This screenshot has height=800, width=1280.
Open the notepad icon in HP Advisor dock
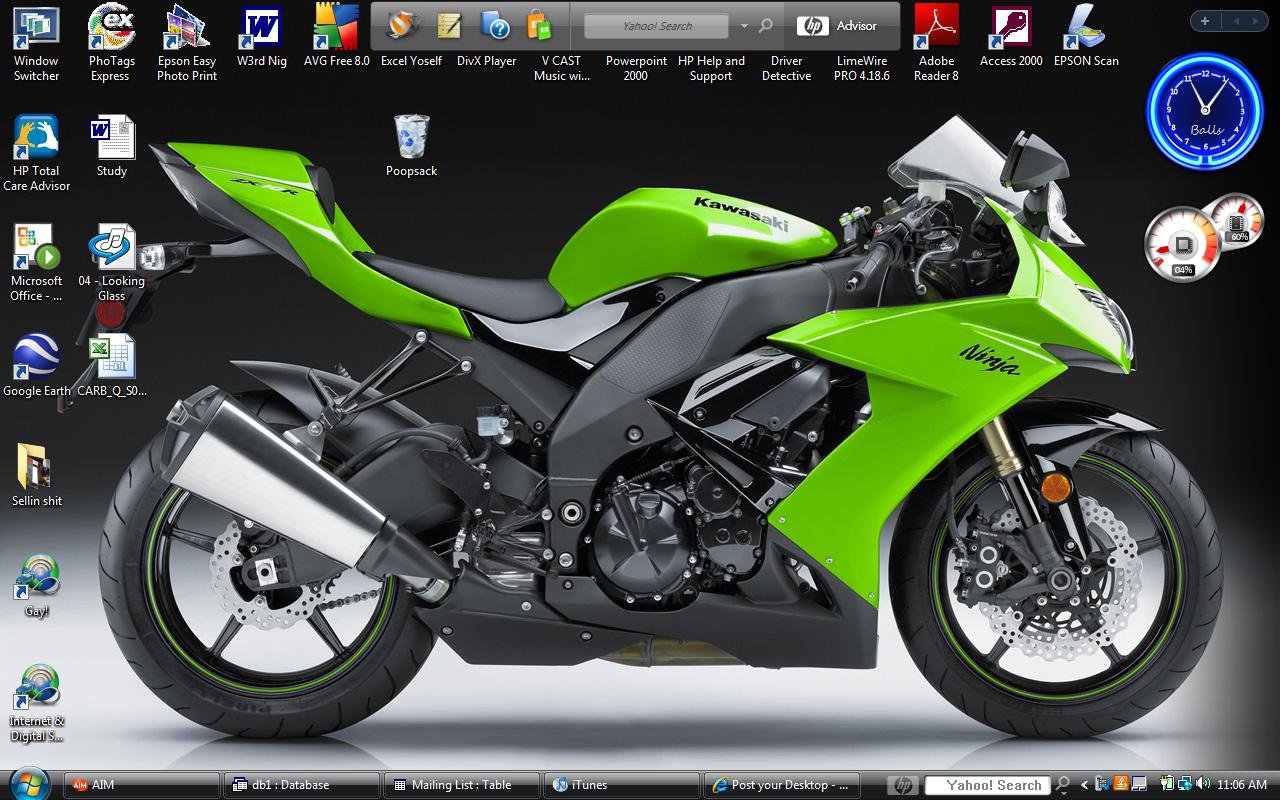click(x=449, y=25)
